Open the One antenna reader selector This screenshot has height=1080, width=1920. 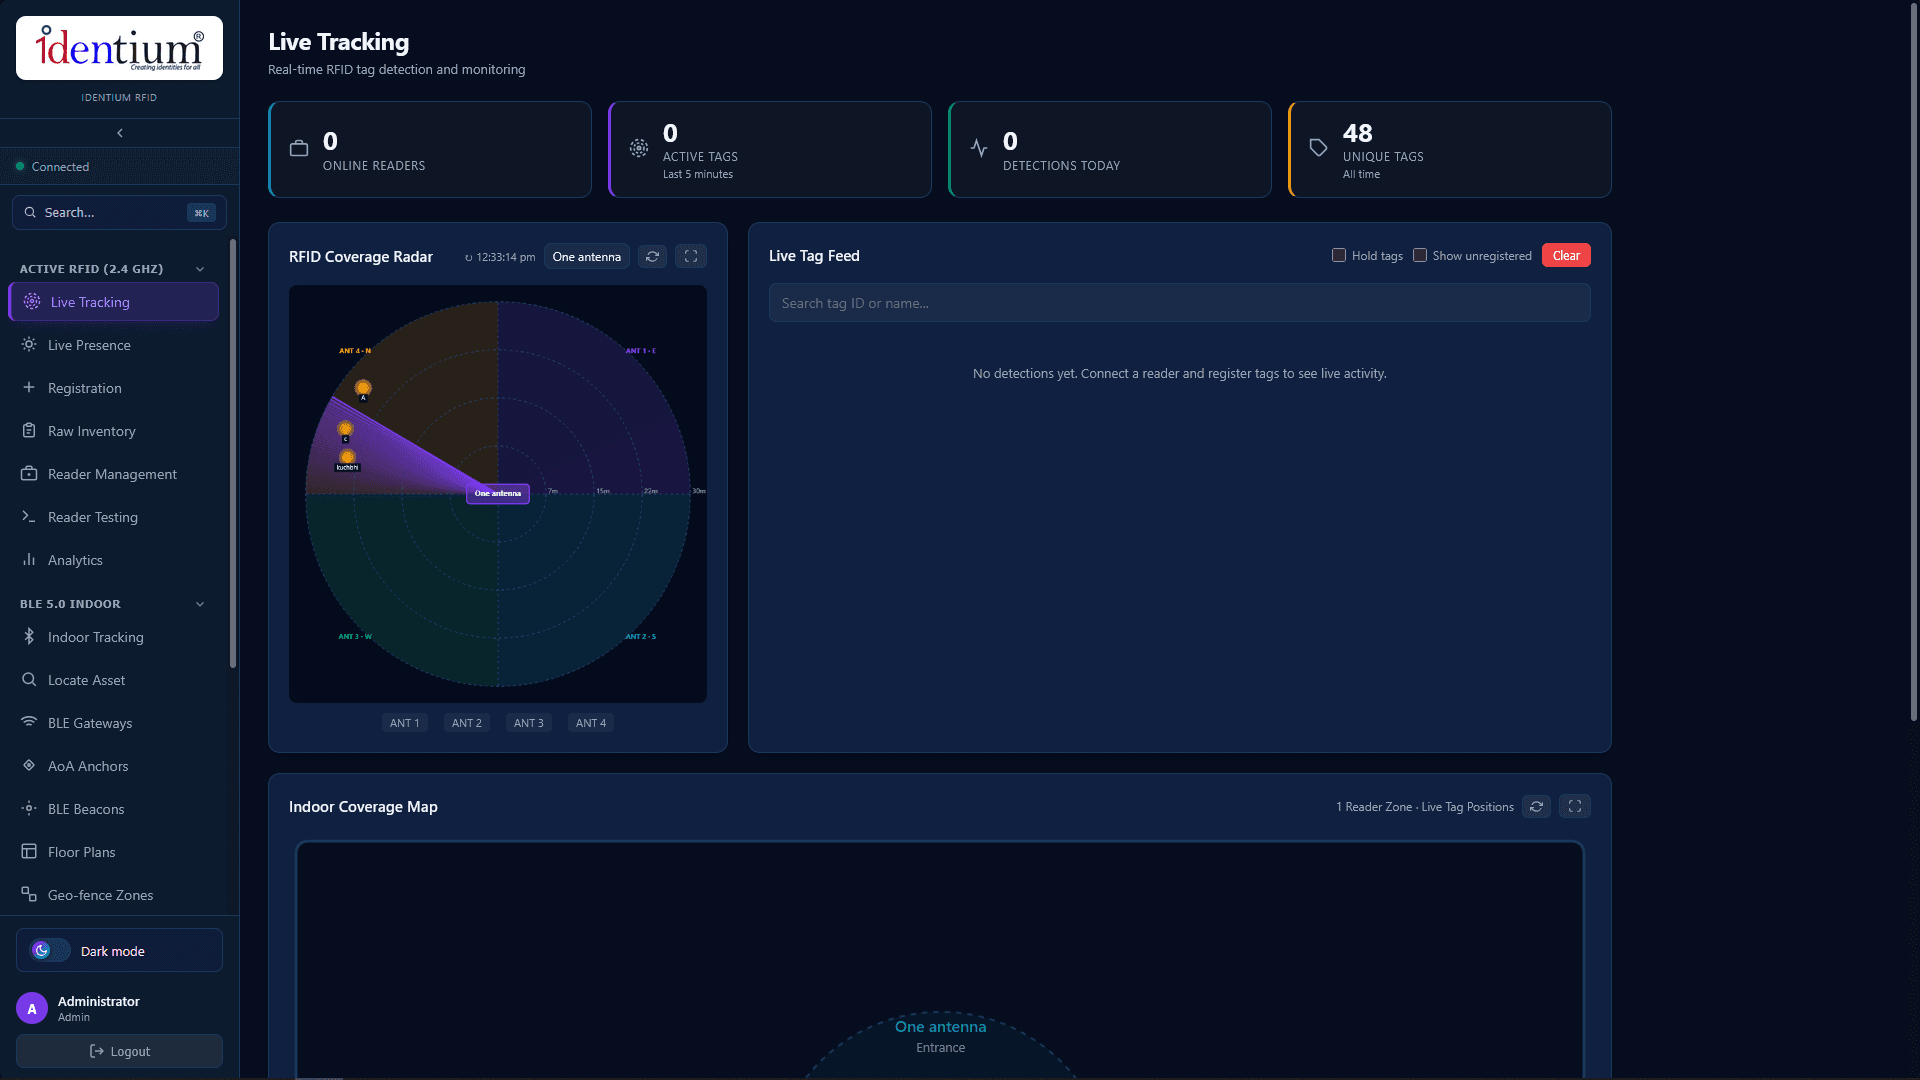(x=587, y=257)
